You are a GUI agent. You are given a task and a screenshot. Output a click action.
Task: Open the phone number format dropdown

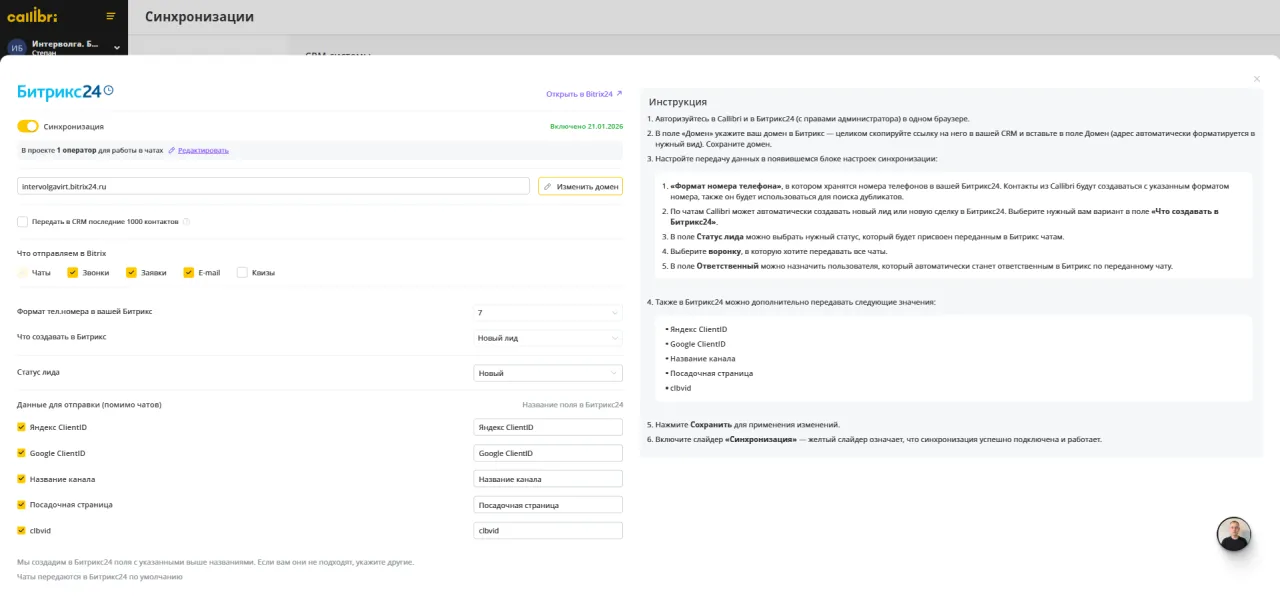(x=547, y=313)
